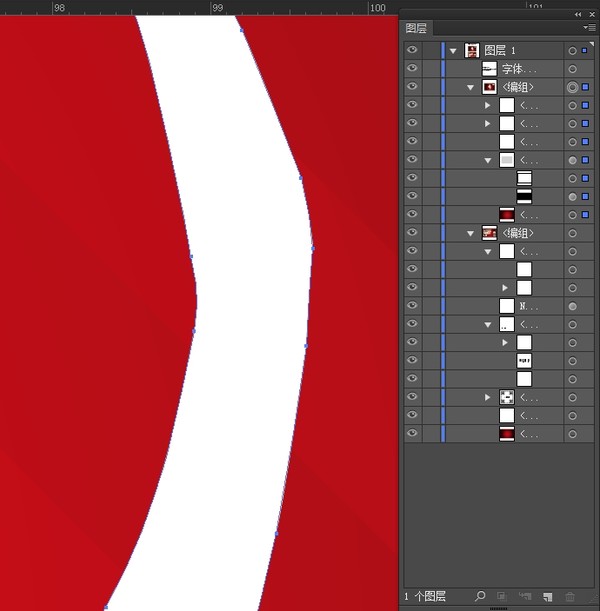Click empty lock column box of 图层 1
The height and width of the screenshot is (611, 600).
click(431, 50)
